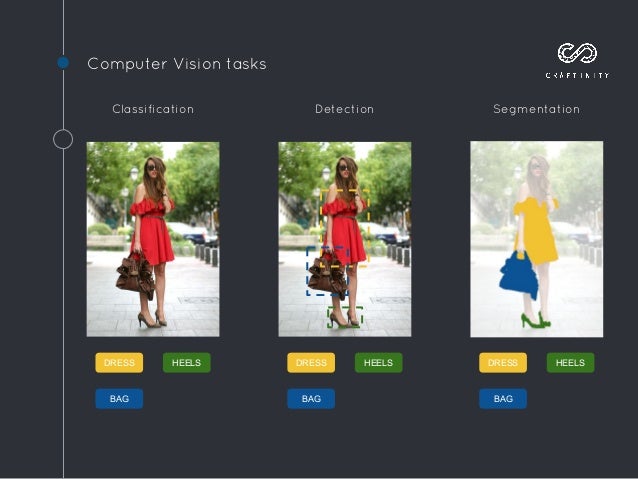This screenshot has width=638, height=479.
Task: Click the hollow circle timeline marker
Action: point(63,139)
